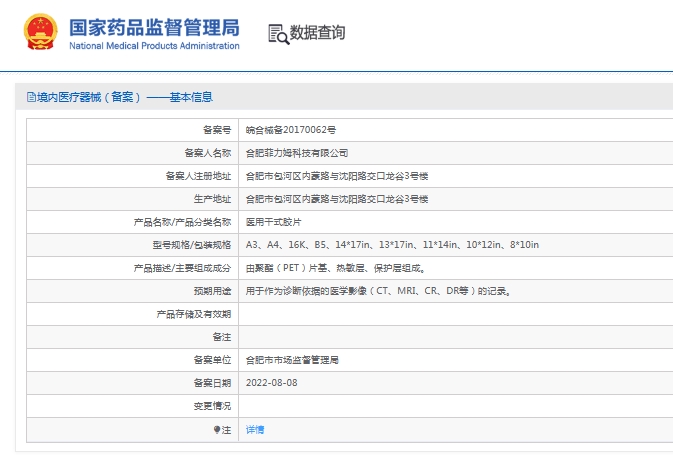Open the 数据查询 heading text
This screenshot has height=455, width=673.
(317, 33)
